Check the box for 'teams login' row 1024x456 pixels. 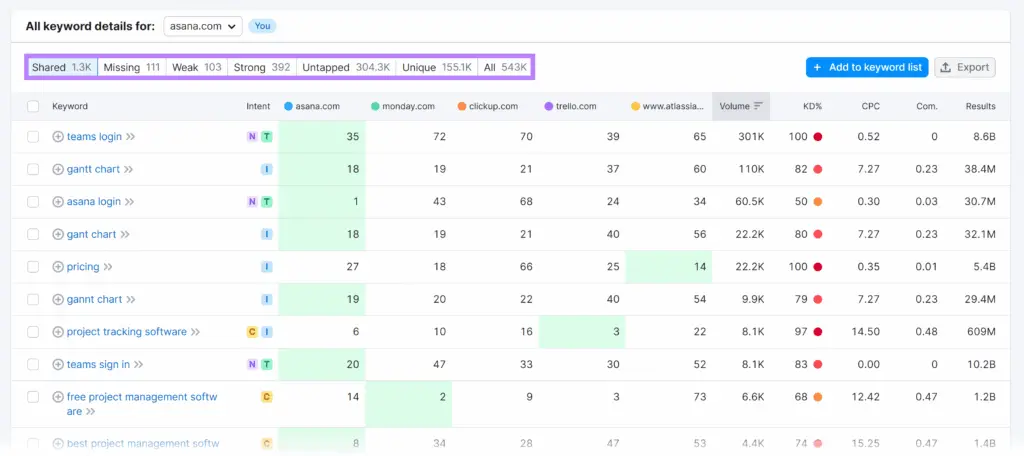coord(33,137)
